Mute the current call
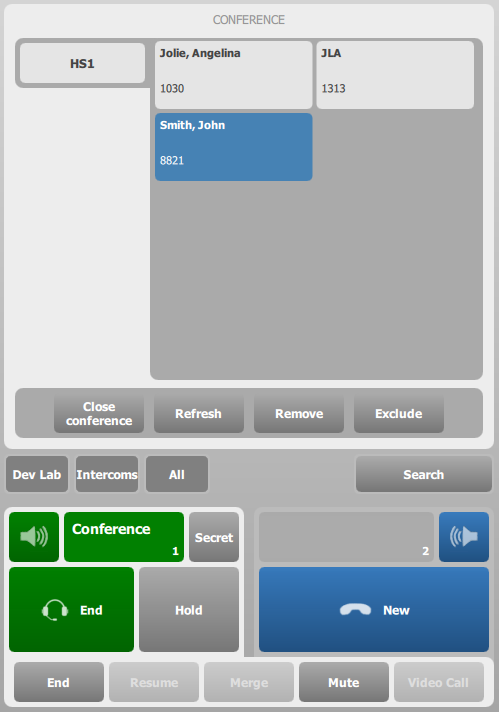Viewport: 499px width, 712px height. pyautogui.click(x=344, y=682)
